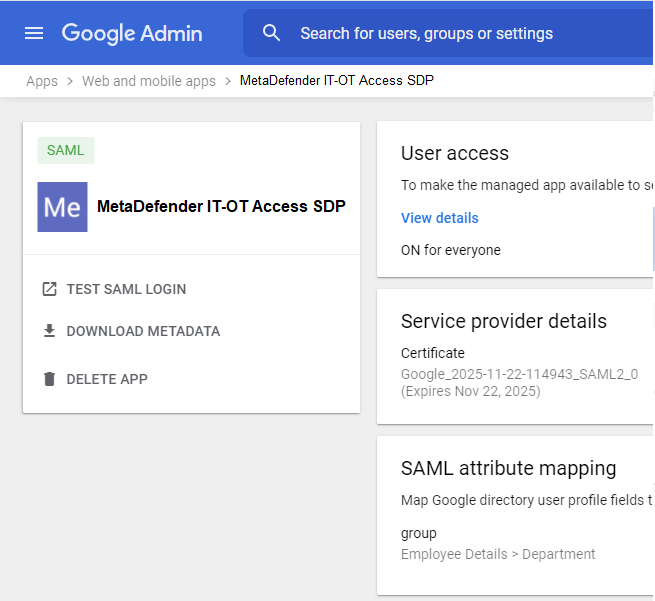
Task: Click the Google Admin logo
Action: 132,33
